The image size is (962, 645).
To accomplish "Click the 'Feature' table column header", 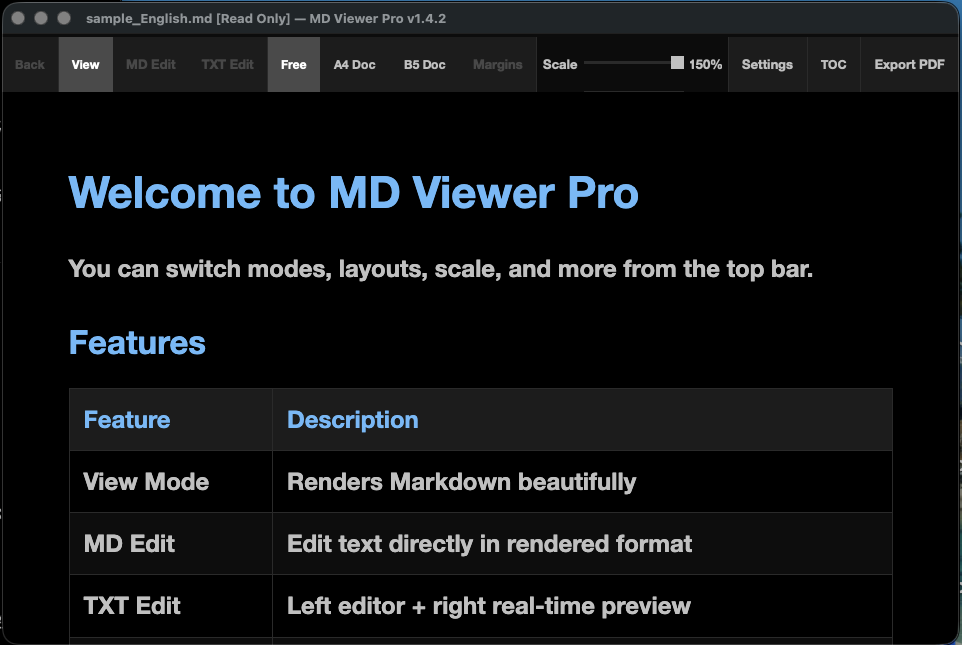I will (171, 420).
